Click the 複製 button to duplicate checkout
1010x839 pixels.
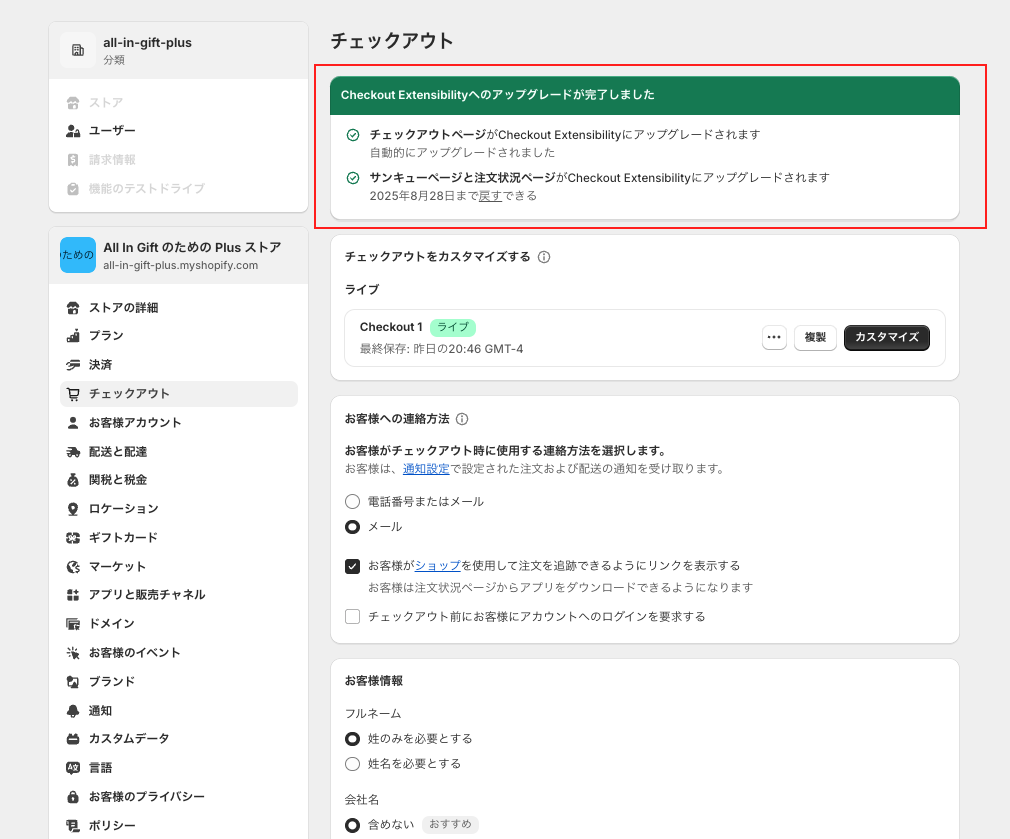(815, 338)
